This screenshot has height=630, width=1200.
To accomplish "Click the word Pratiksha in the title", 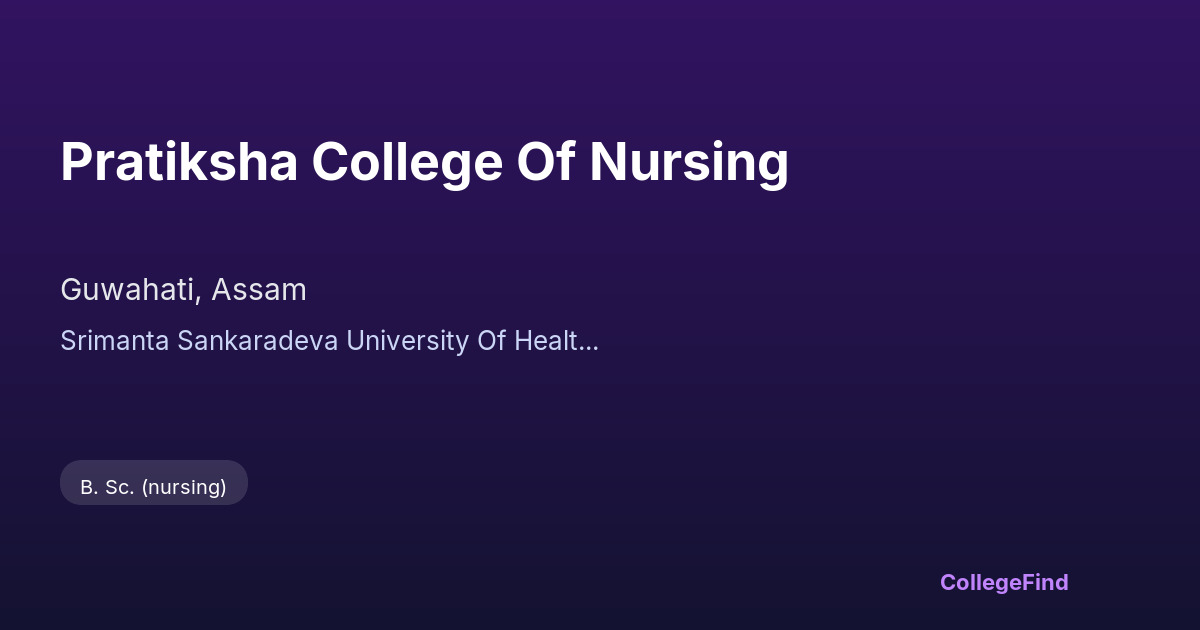I will point(179,162).
